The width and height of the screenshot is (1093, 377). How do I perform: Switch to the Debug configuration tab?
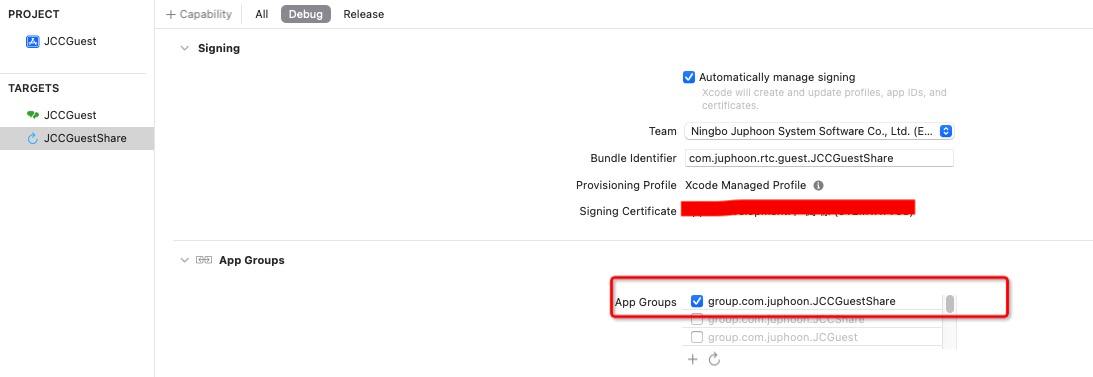point(306,14)
